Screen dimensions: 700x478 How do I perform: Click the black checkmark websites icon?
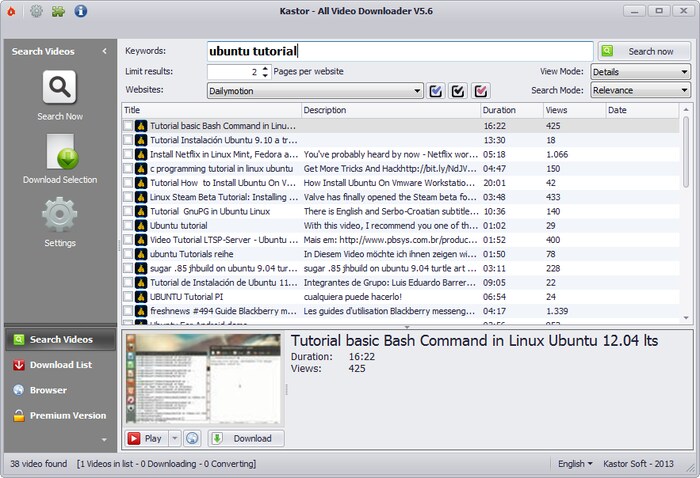458,91
